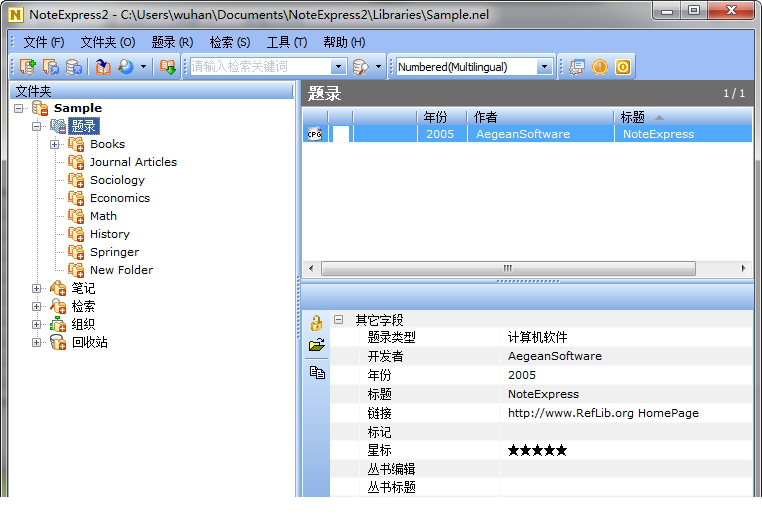Click the open database toolbar icon
The height and width of the screenshot is (516, 762).
click(51, 67)
